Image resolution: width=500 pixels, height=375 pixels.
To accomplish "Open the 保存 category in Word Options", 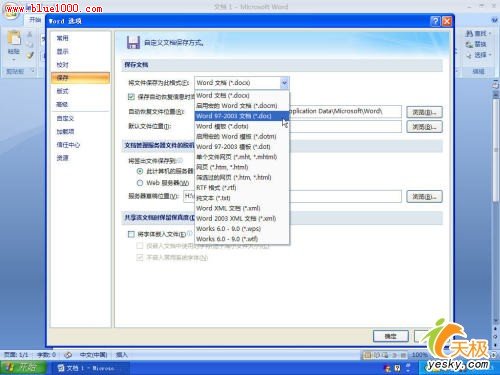I will (x=80, y=78).
